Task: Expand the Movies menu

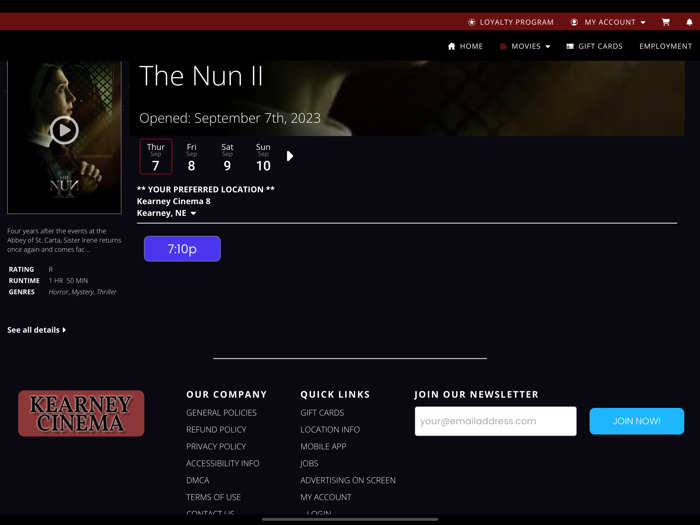Action: click(x=525, y=46)
